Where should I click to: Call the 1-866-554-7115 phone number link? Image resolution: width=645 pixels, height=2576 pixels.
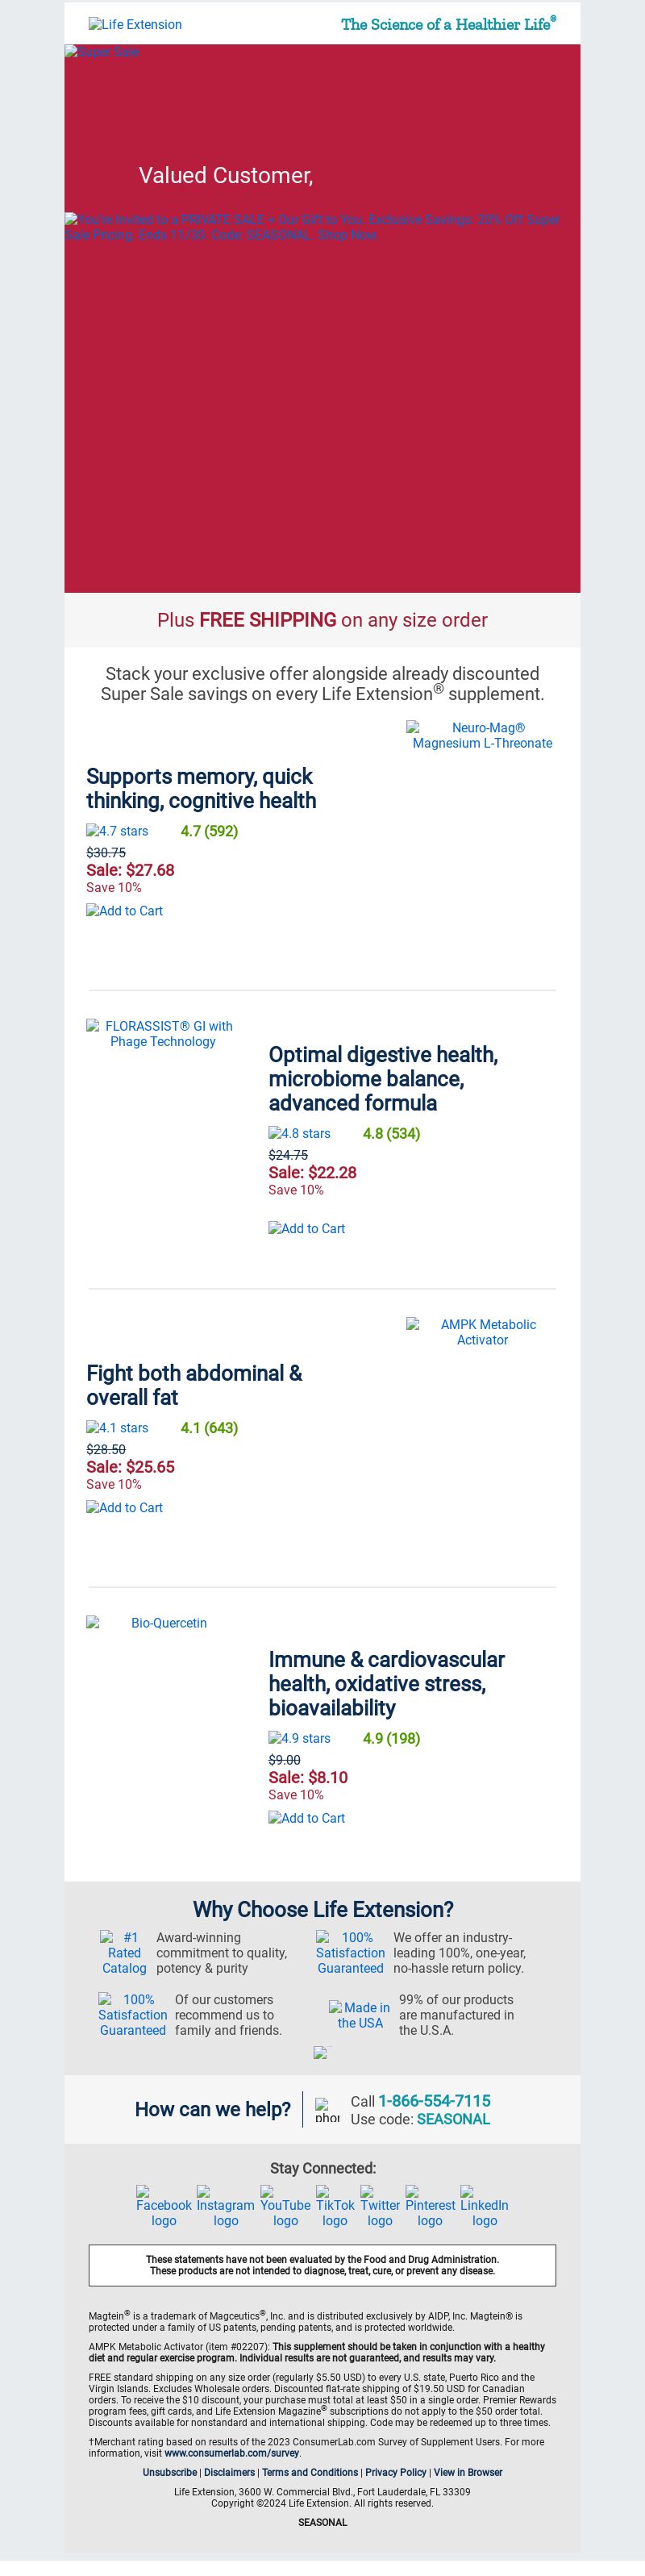[x=434, y=2100]
